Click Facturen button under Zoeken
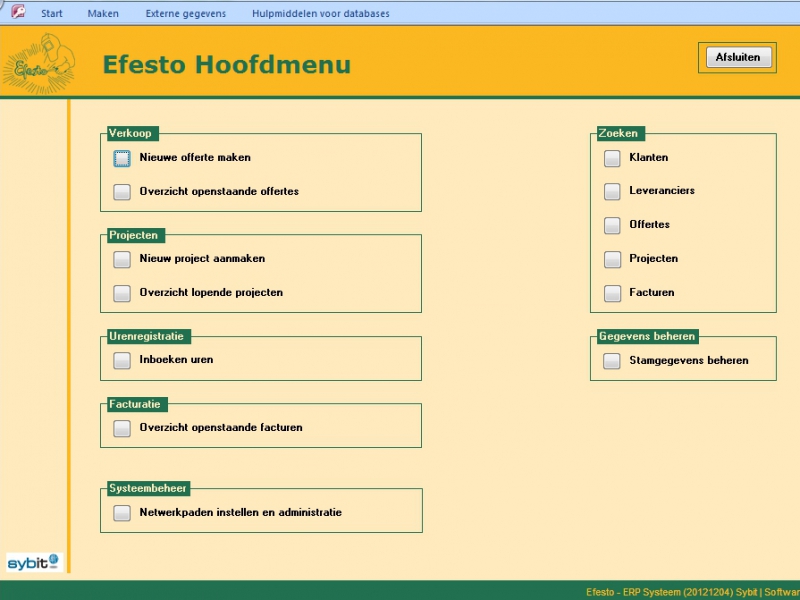 (612, 293)
